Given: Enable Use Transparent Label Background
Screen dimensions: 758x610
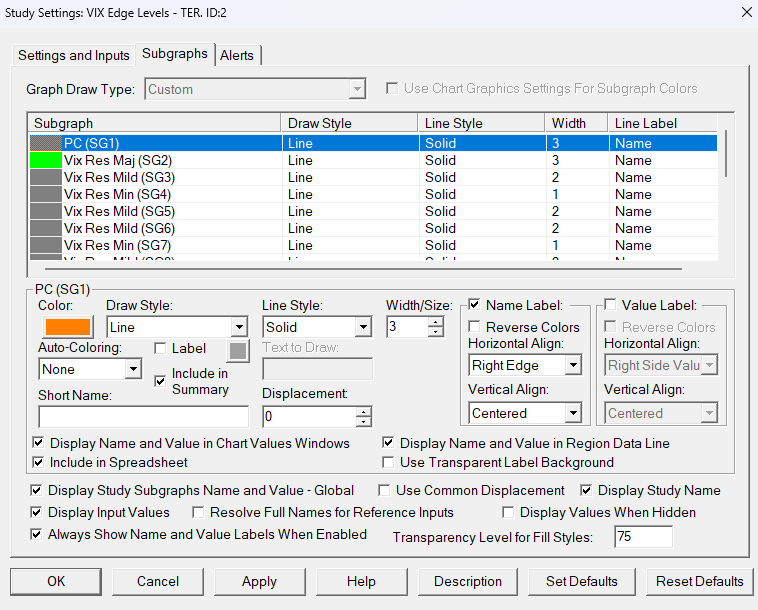Looking at the screenshot, I should (x=388, y=462).
